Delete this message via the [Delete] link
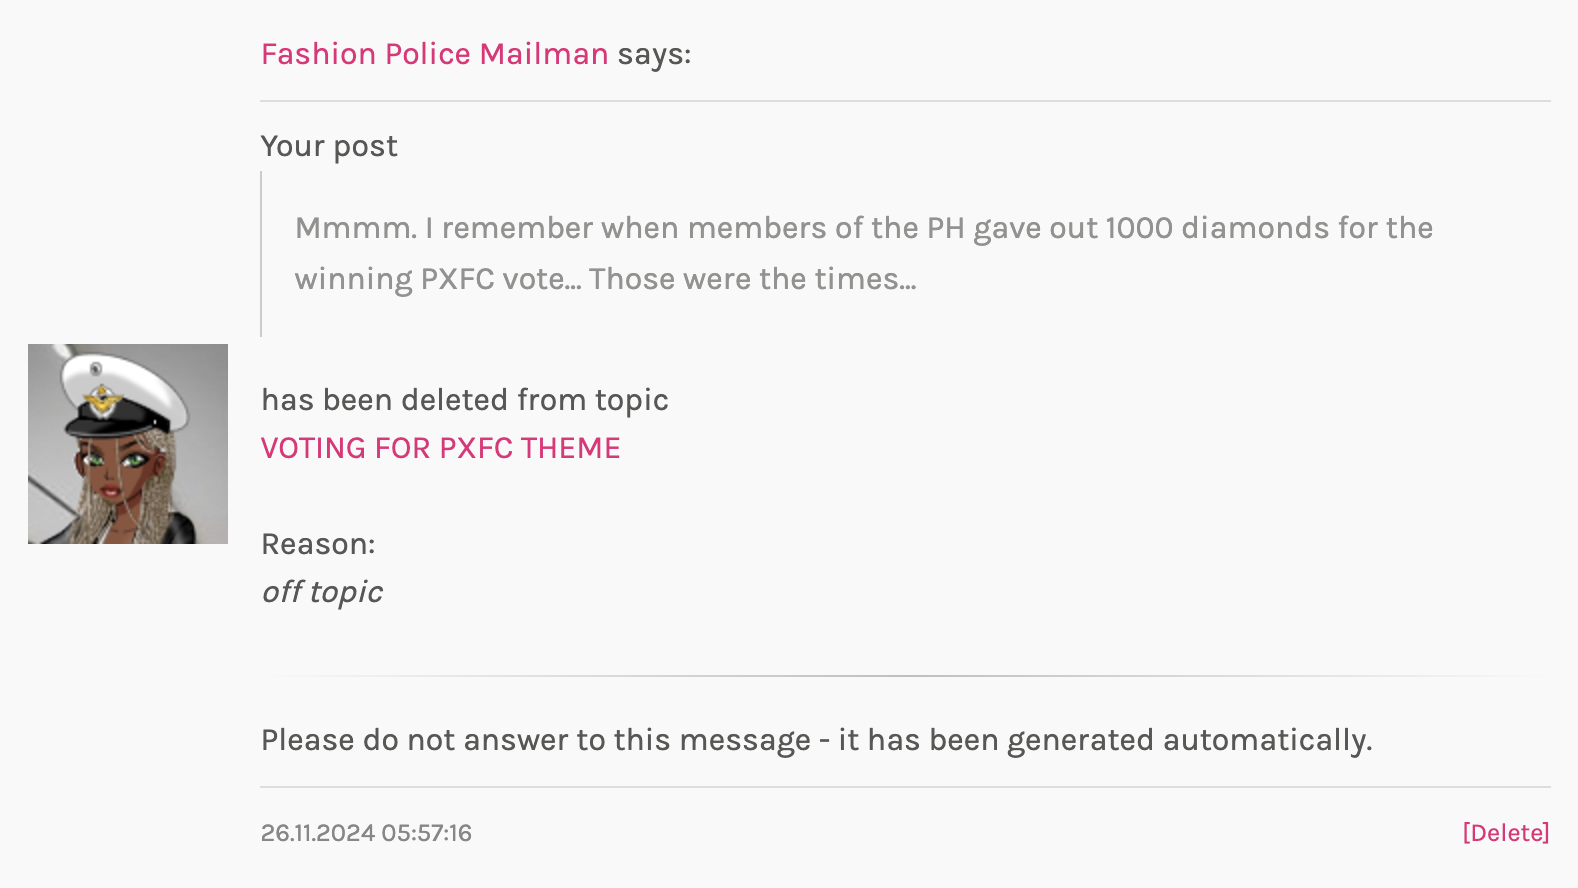Image resolution: width=1578 pixels, height=888 pixels. pyautogui.click(x=1505, y=833)
